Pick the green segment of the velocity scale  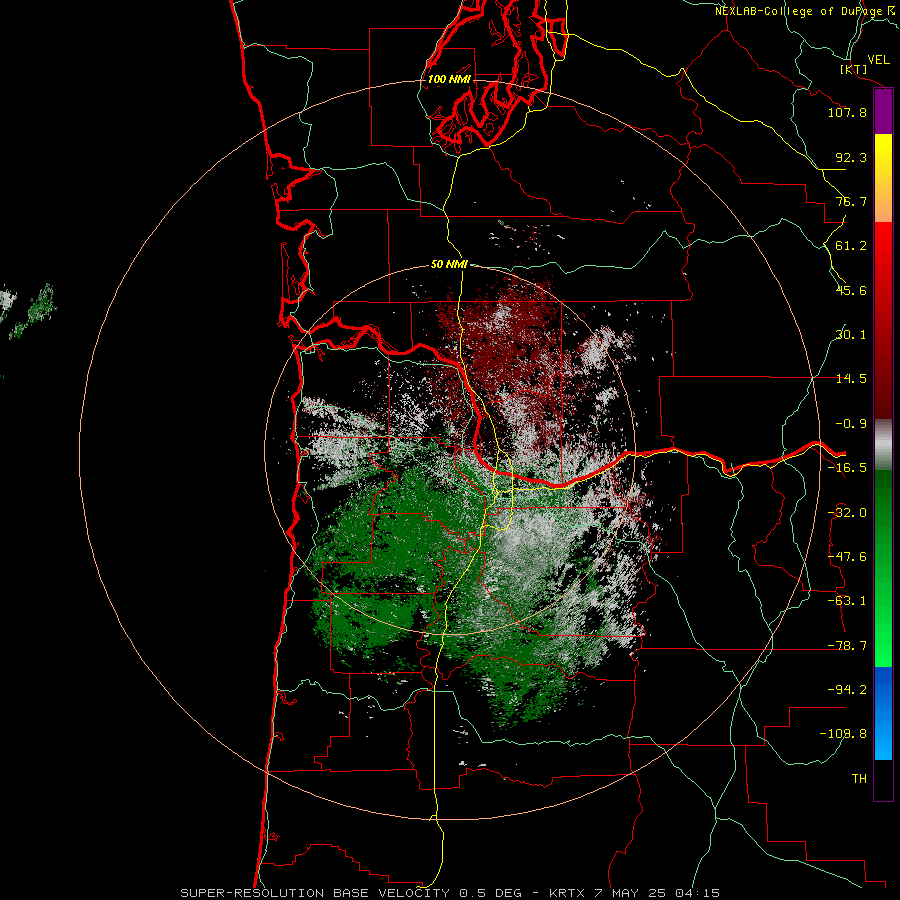click(x=883, y=568)
